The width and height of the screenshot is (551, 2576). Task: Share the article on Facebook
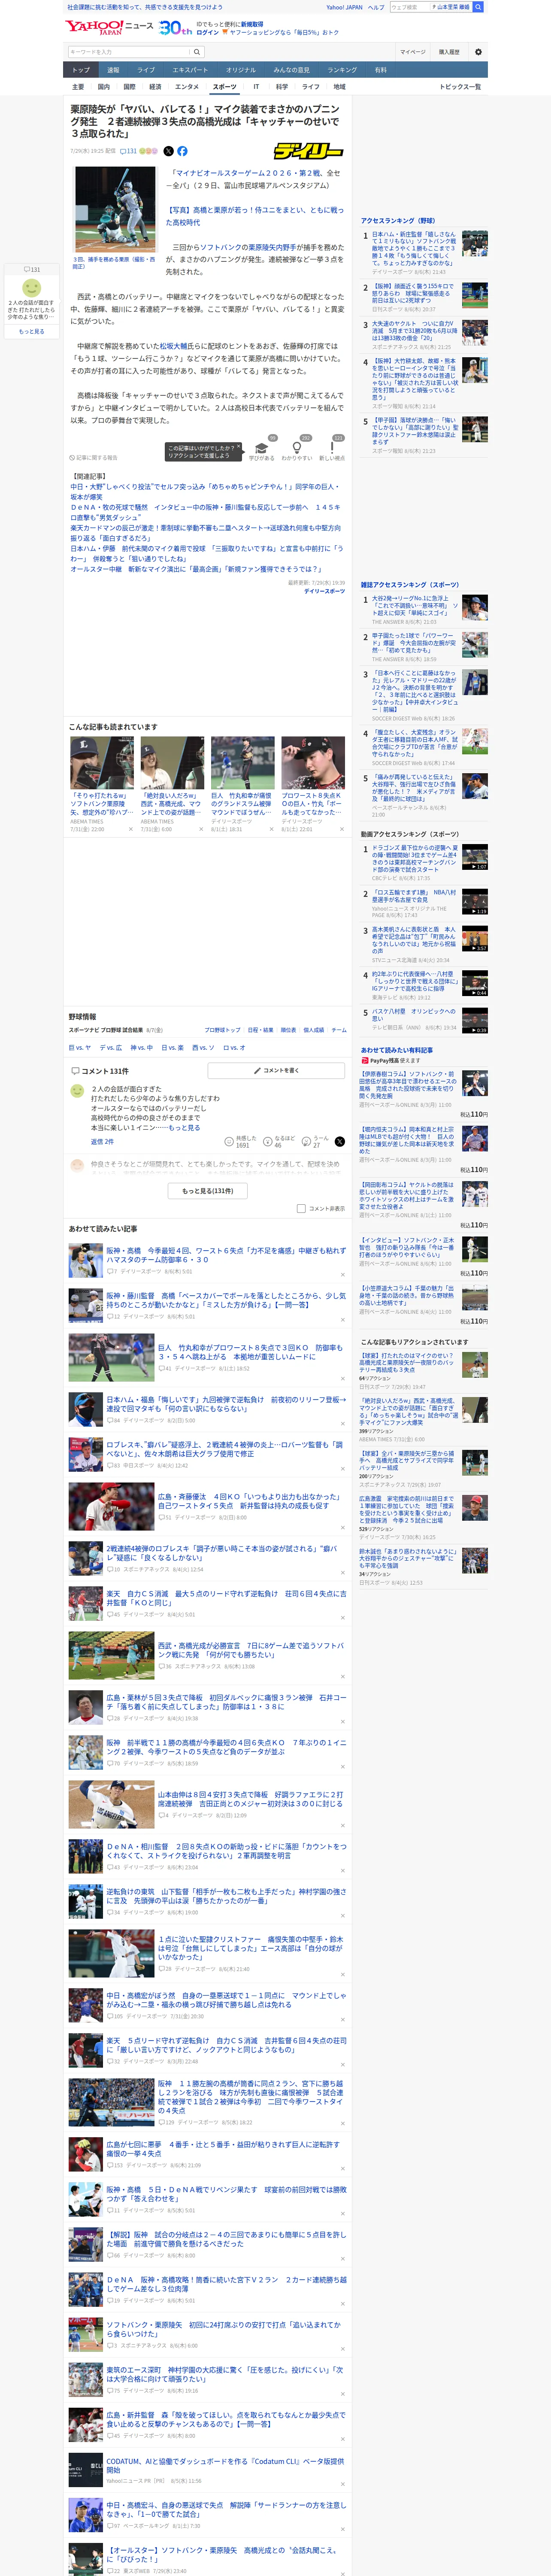point(182,151)
